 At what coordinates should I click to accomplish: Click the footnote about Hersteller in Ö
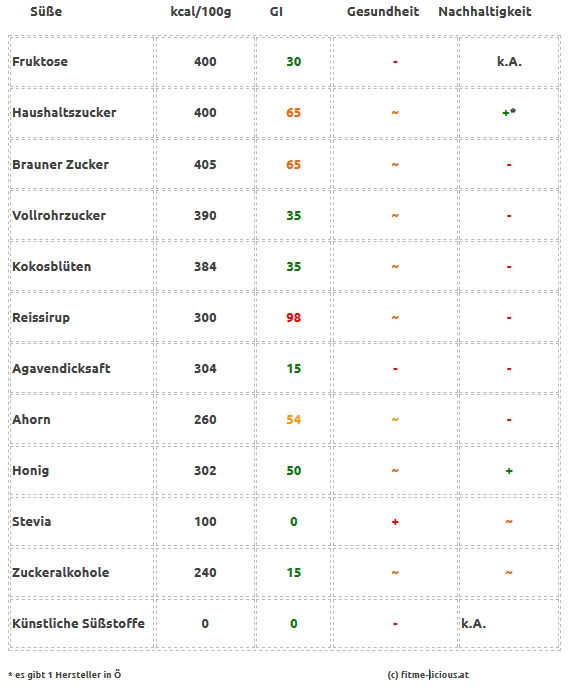click(x=64, y=675)
